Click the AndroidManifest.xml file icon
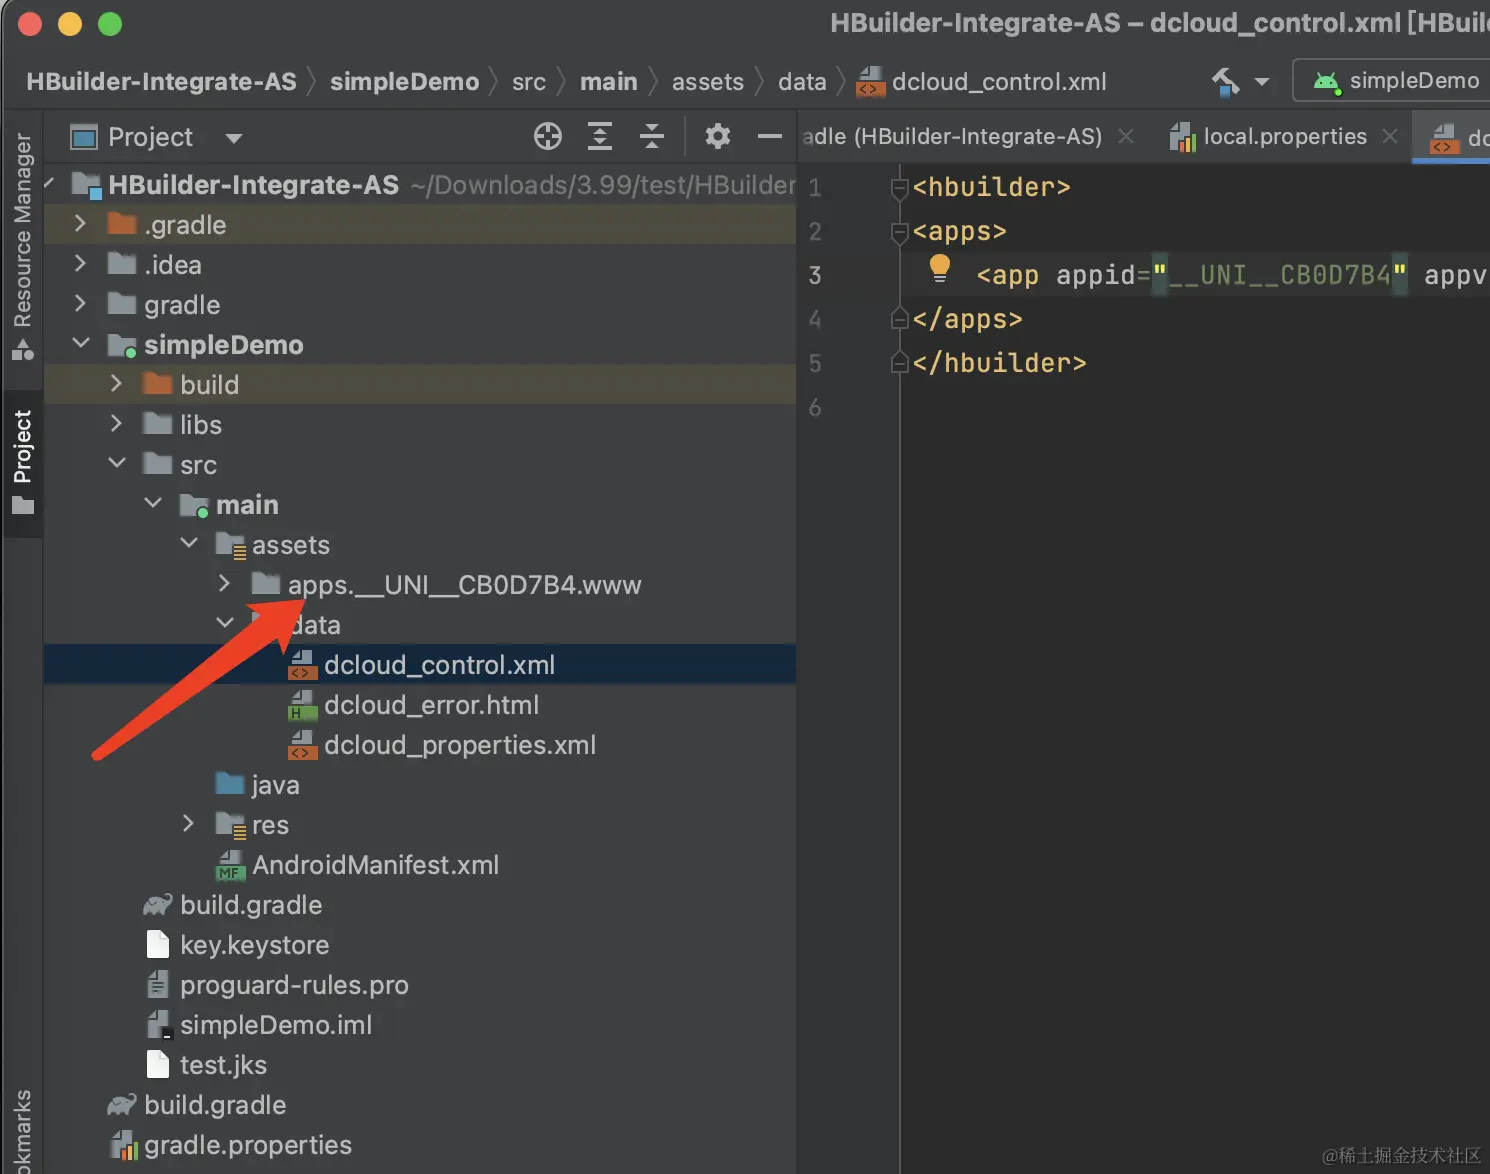The width and height of the screenshot is (1490, 1174). click(231, 865)
